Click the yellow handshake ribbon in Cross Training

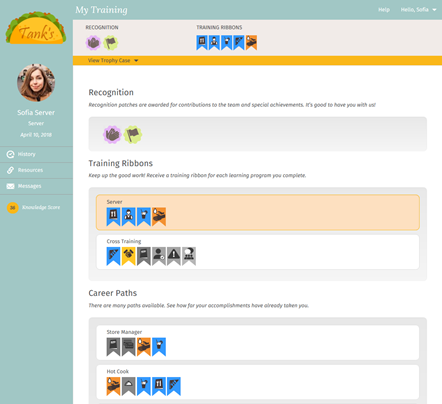(129, 256)
